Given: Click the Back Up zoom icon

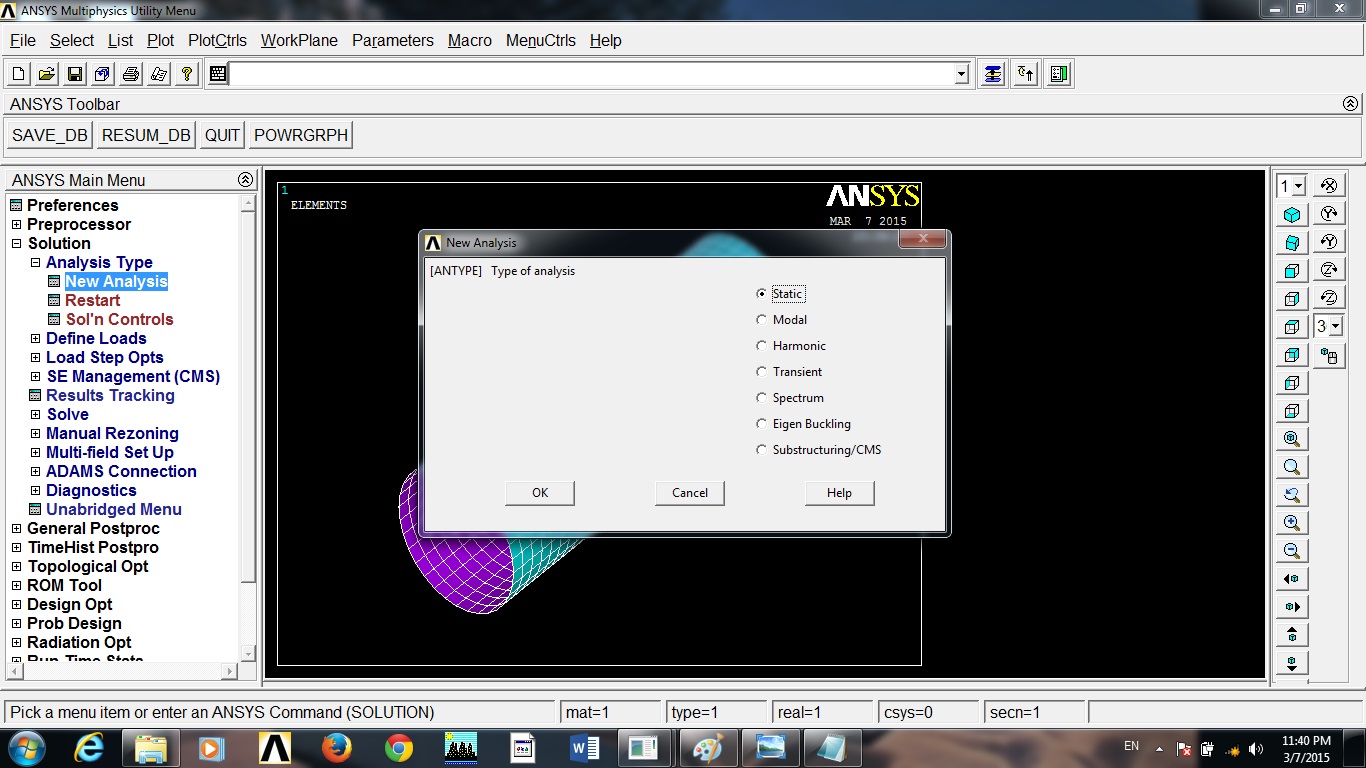Looking at the screenshot, I should [x=1292, y=495].
